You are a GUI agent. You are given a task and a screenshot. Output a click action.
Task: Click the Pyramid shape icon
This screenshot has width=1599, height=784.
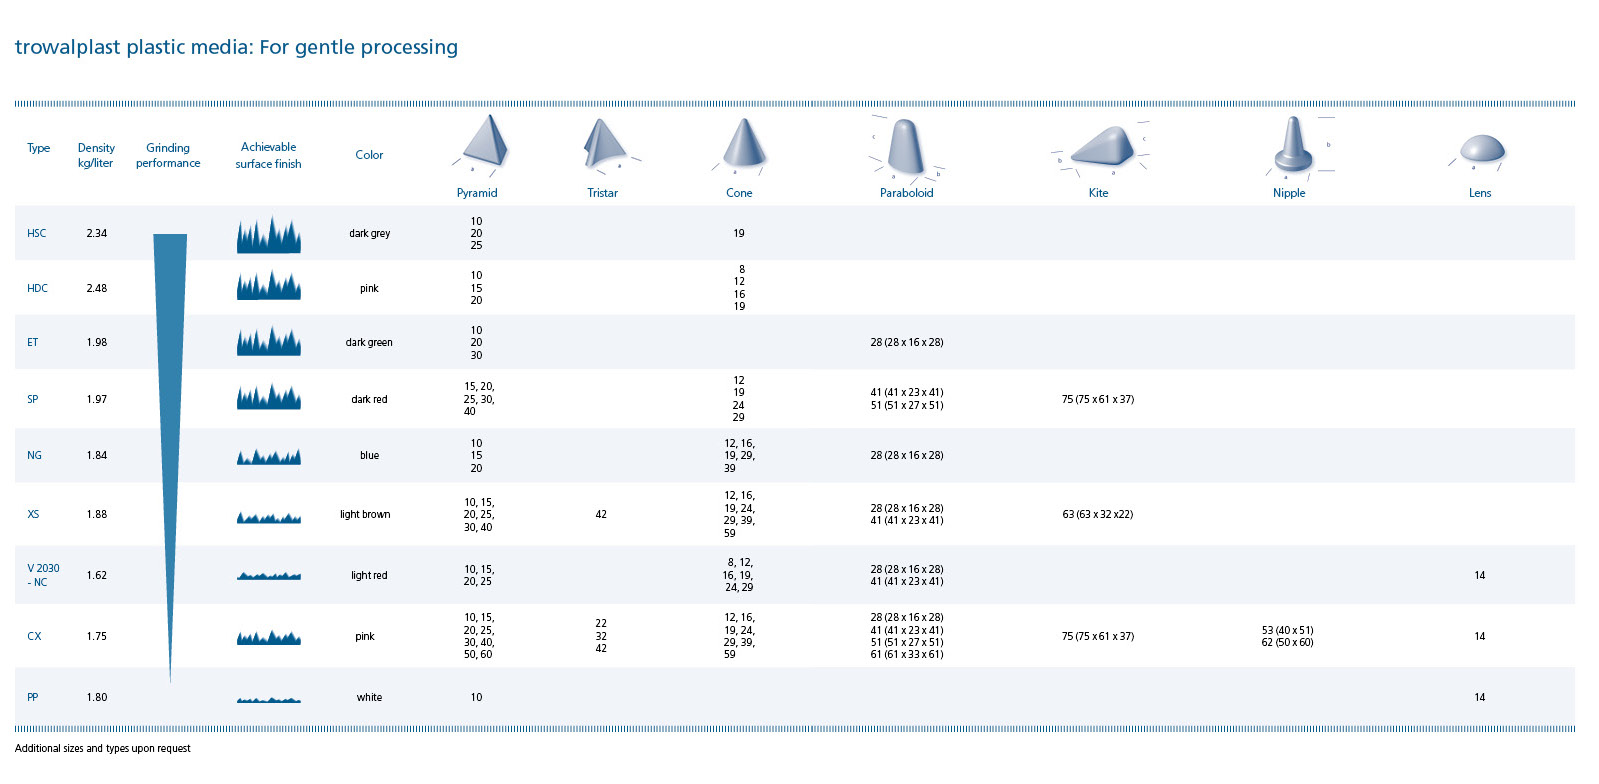point(484,142)
